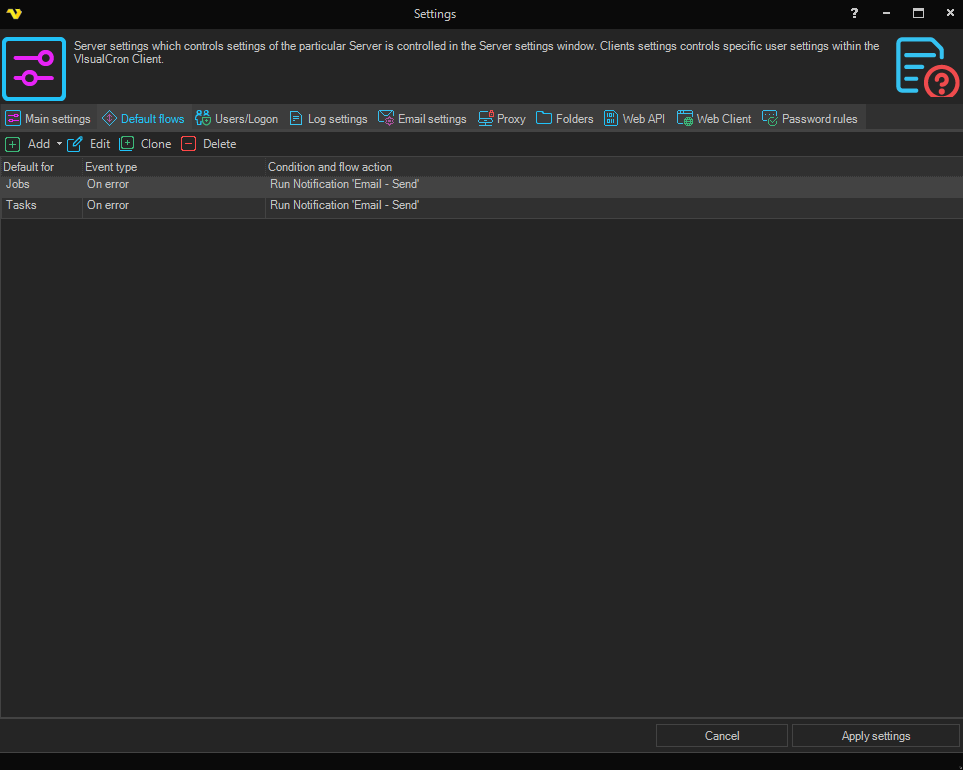Select the Main settings tab

[48, 119]
